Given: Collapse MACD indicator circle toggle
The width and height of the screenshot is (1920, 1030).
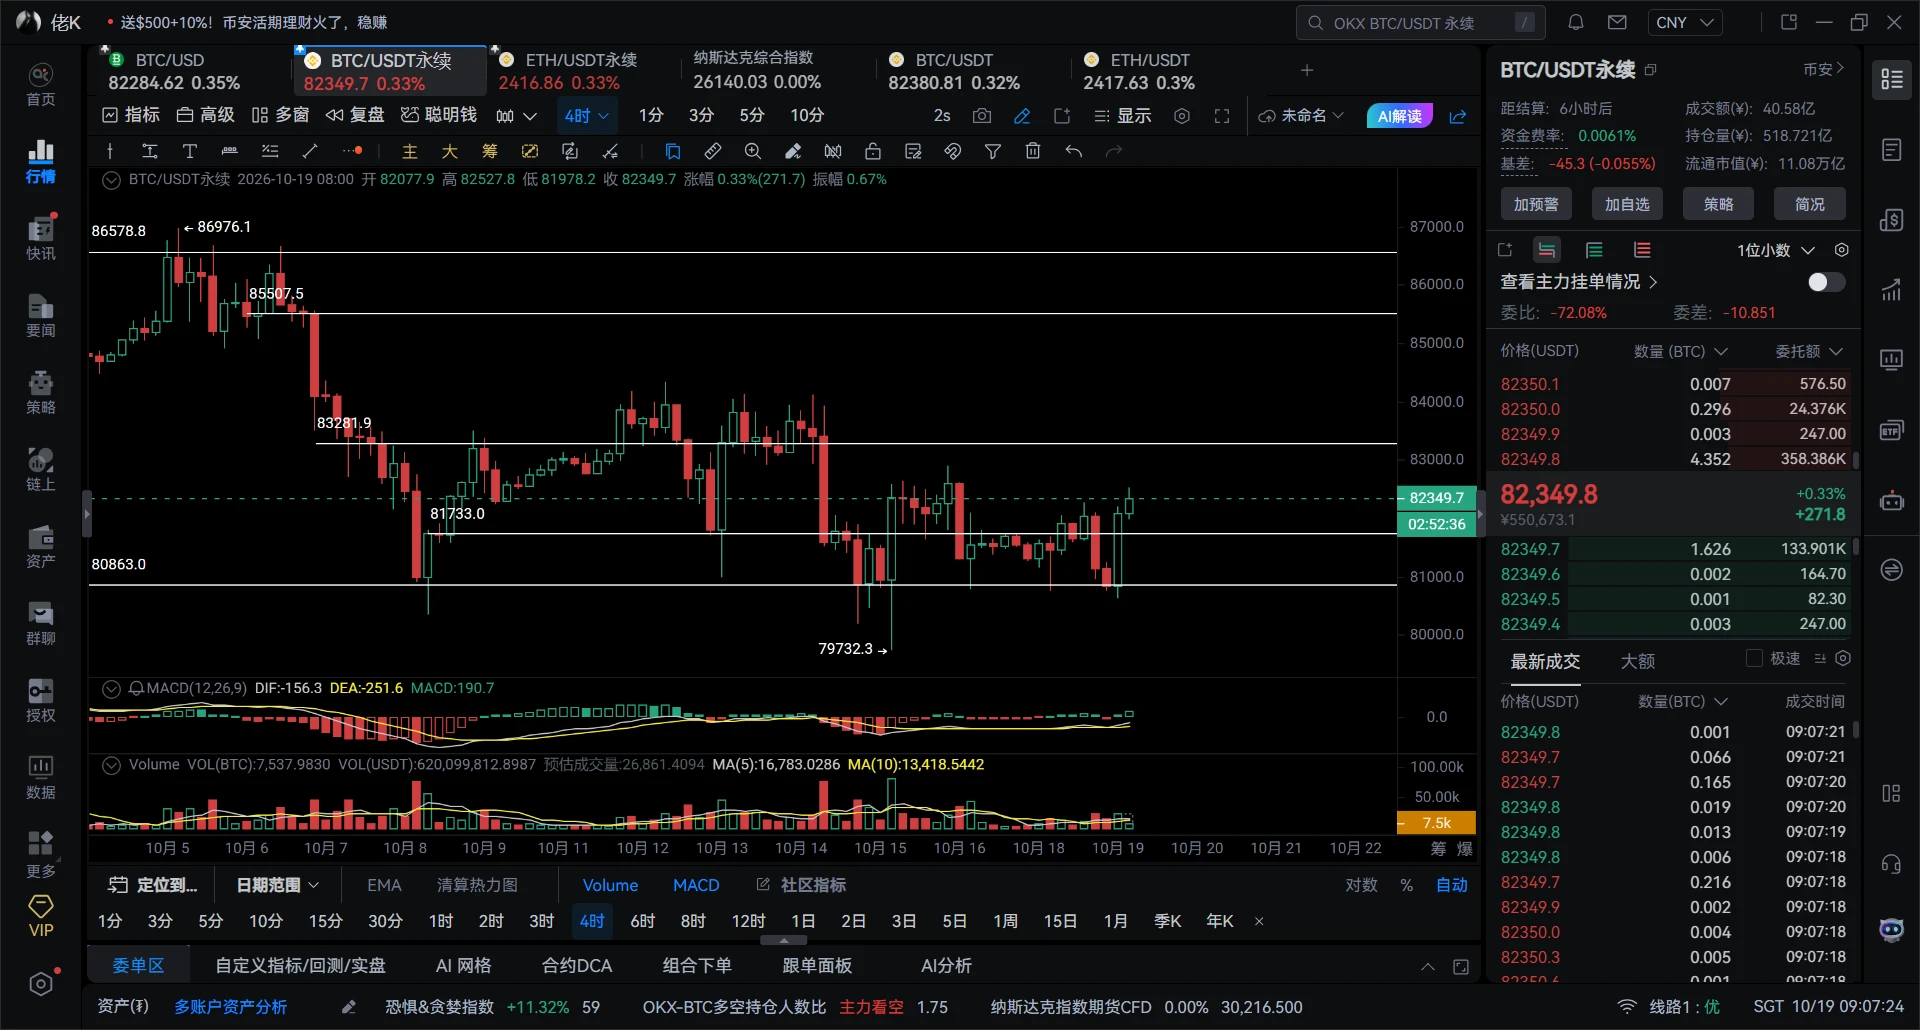Looking at the screenshot, I should click(112, 688).
